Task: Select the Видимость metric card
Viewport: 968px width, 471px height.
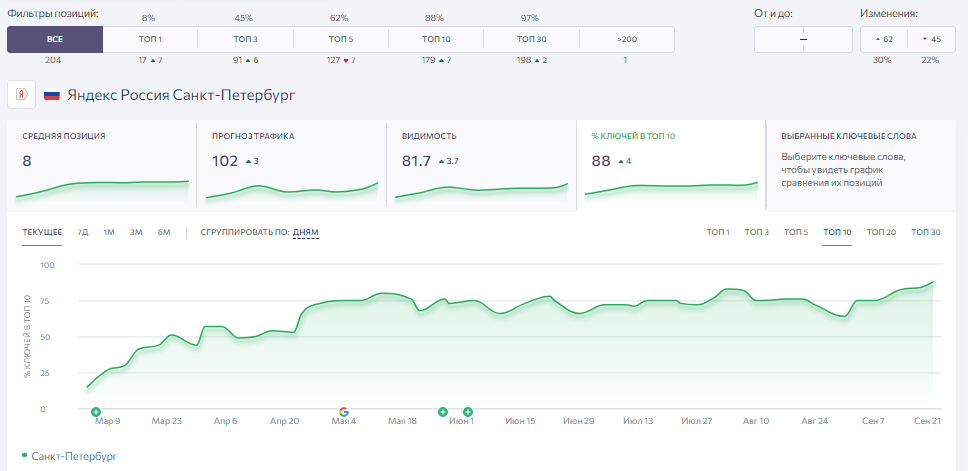Action: 481,164
